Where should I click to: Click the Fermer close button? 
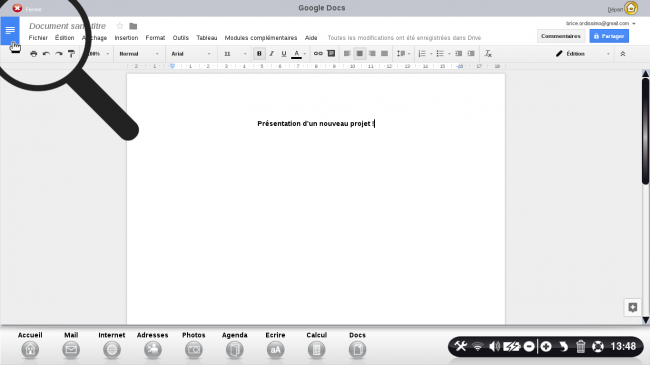17,8
